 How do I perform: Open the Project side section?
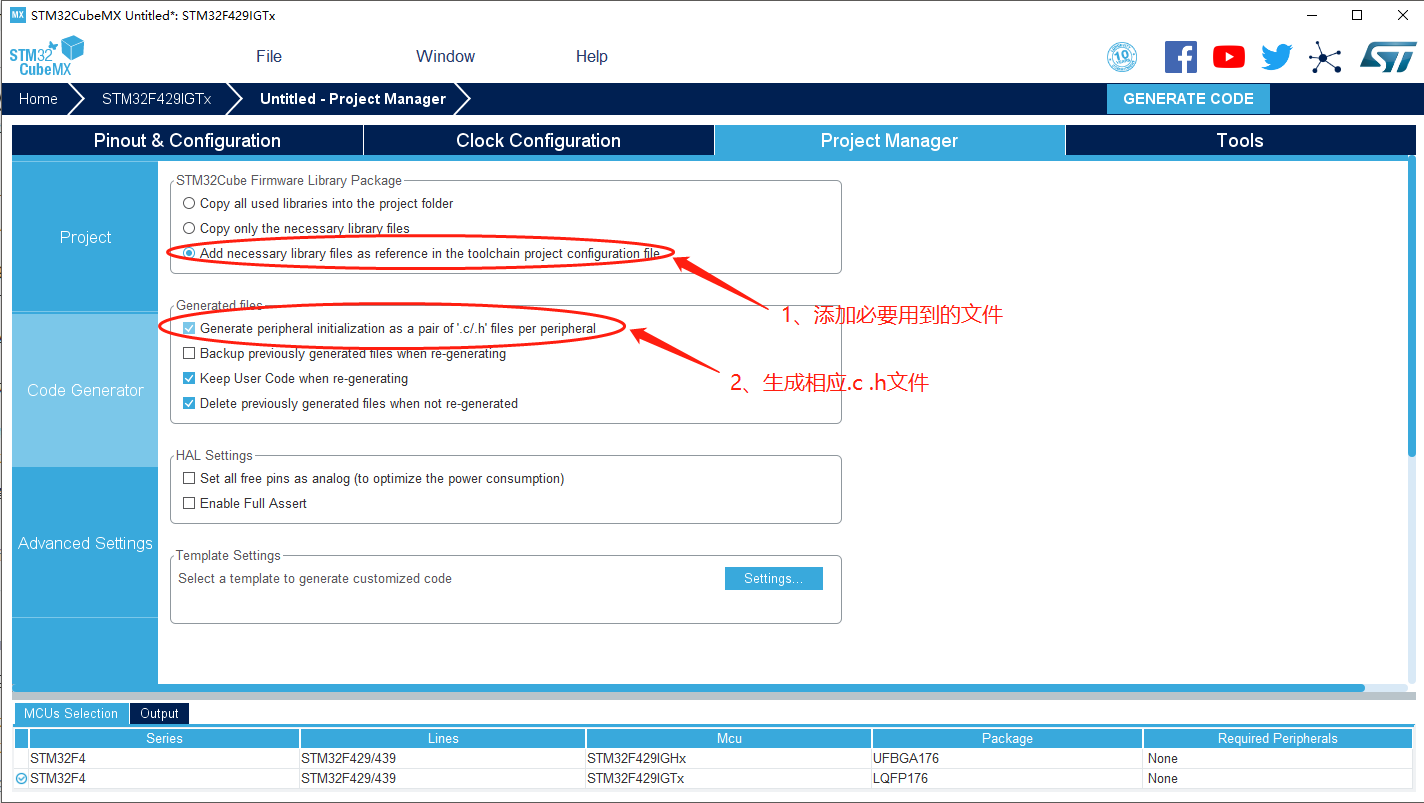(x=85, y=237)
